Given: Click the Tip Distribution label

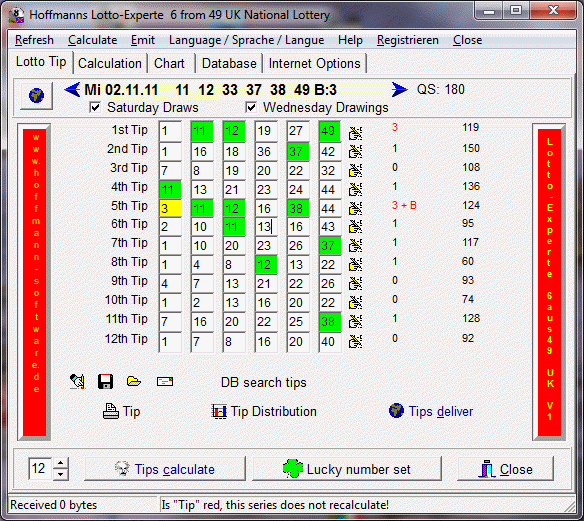Looking at the screenshot, I should coord(274,412).
